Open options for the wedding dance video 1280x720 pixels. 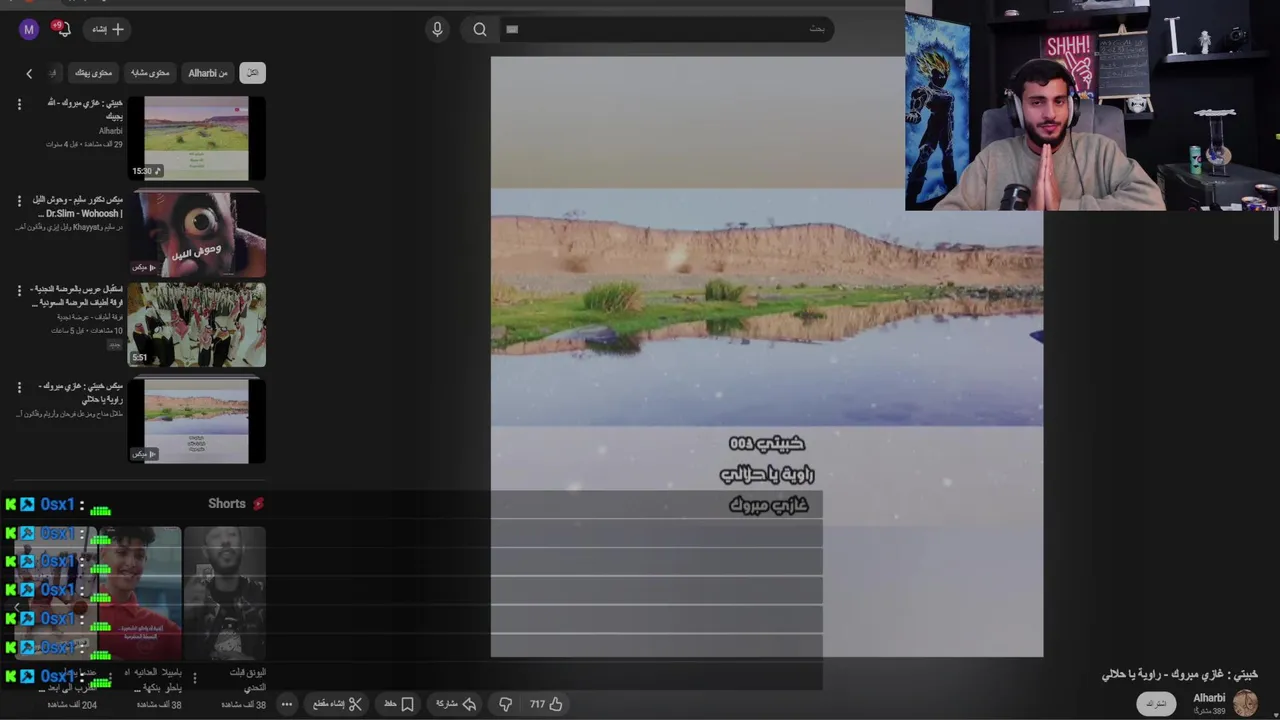pos(18,290)
